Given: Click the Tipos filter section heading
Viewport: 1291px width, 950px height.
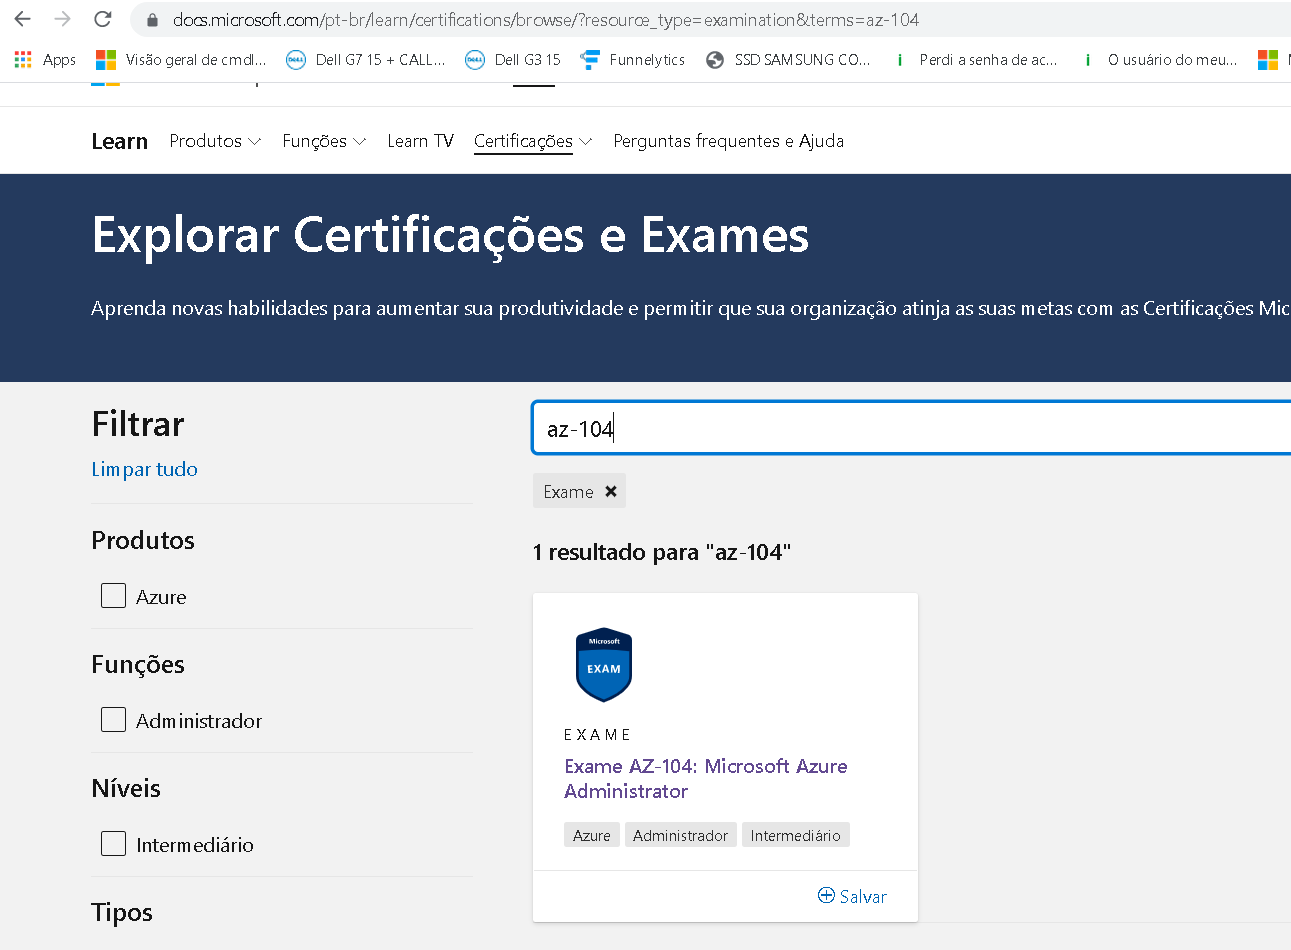Looking at the screenshot, I should [121, 912].
